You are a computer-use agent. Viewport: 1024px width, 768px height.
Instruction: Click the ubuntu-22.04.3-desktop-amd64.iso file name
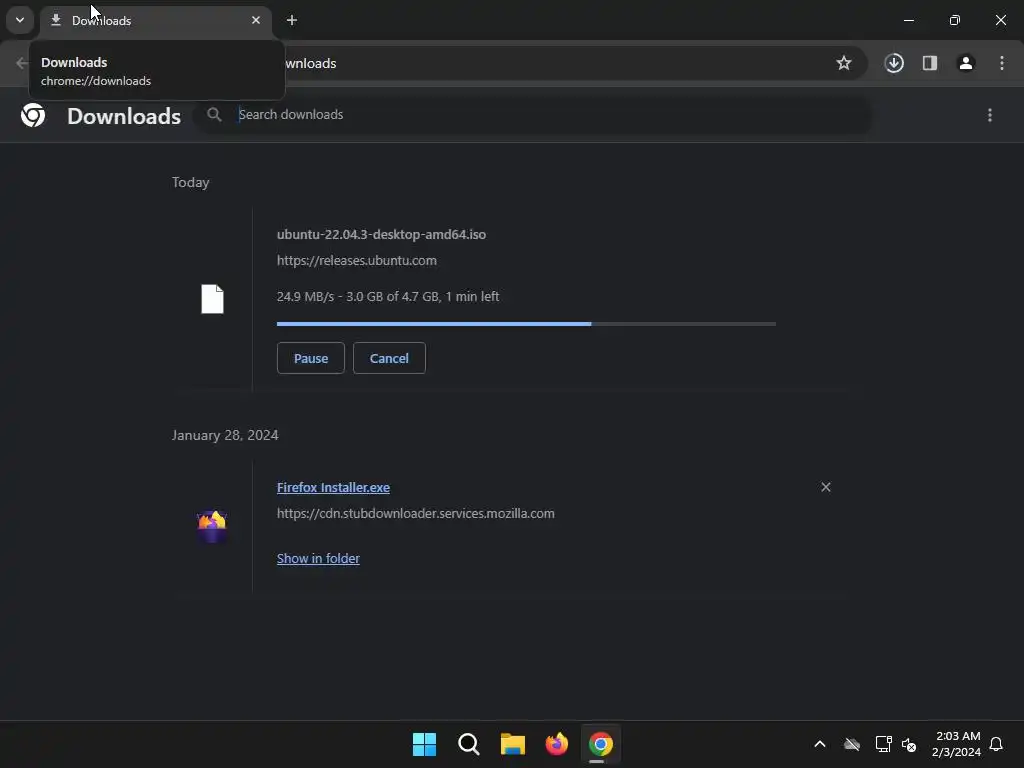(x=381, y=234)
